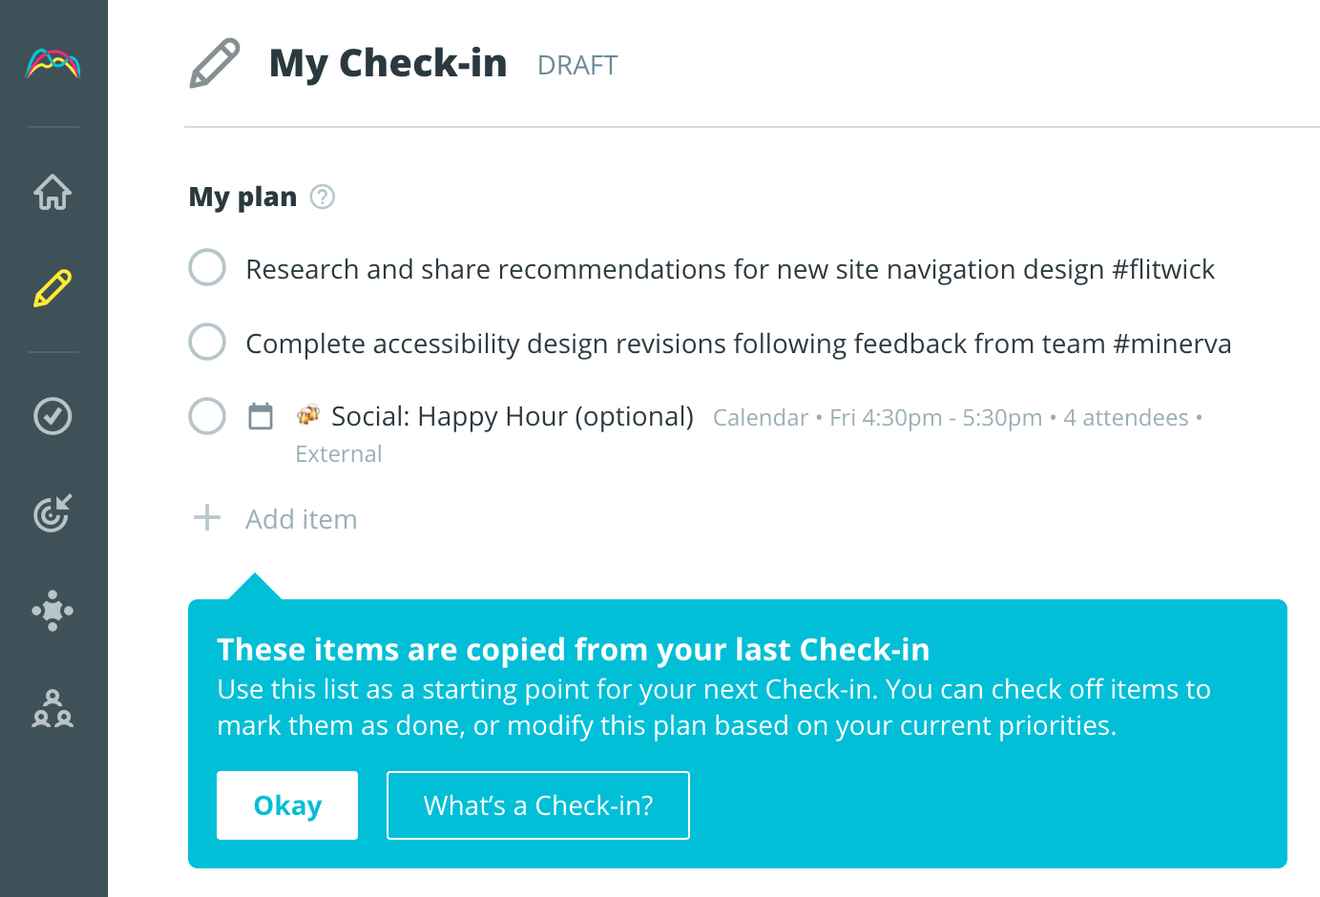Open the connected-nodes sidebar icon
The width and height of the screenshot is (1320, 897).
[53, 610]
